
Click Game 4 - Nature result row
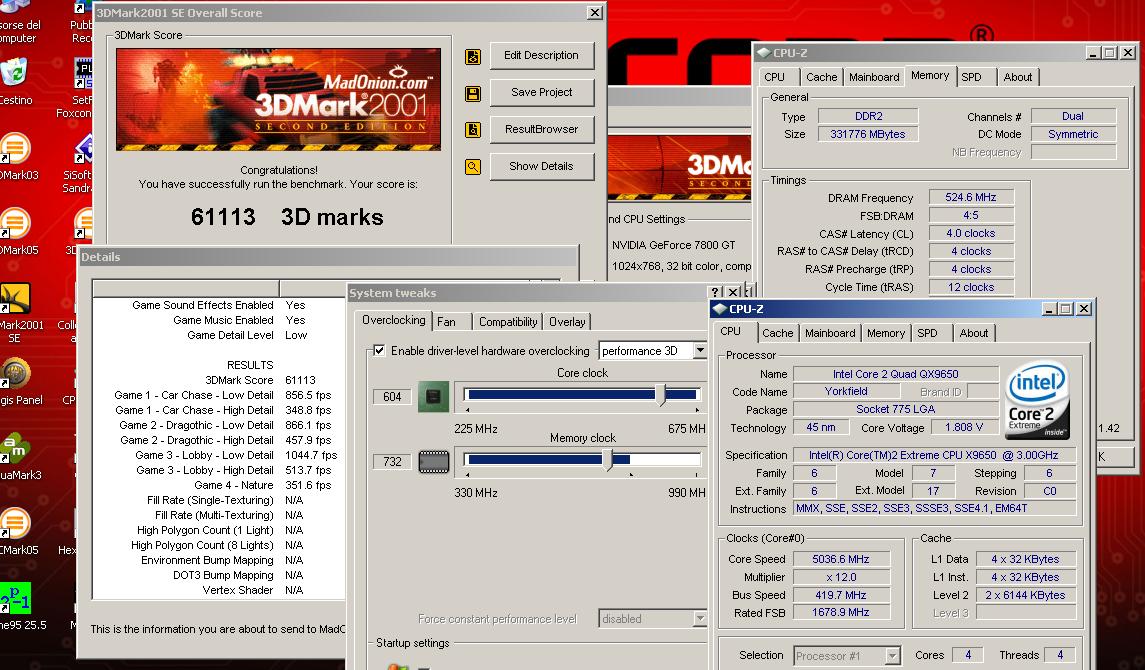(218, 485)
